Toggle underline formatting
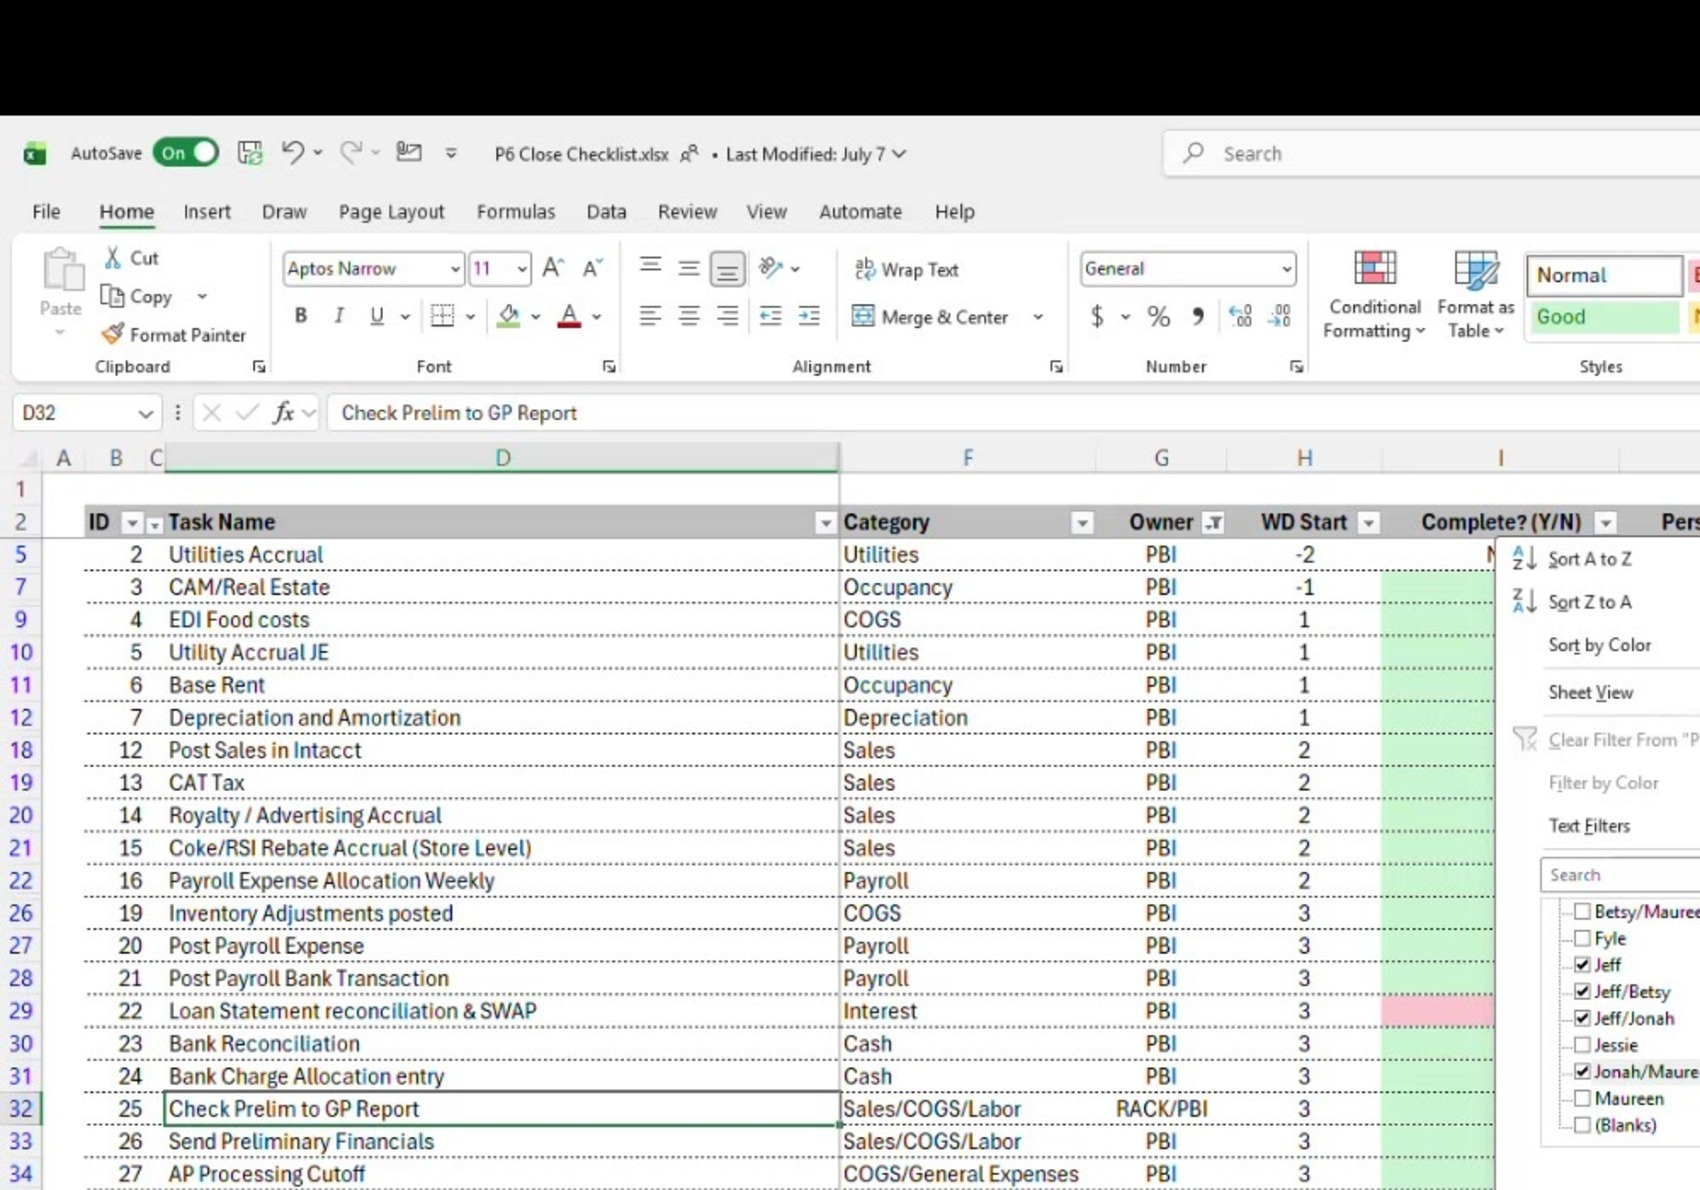The width and height of the screenshot is (1700, 1190). click(377, 316)
